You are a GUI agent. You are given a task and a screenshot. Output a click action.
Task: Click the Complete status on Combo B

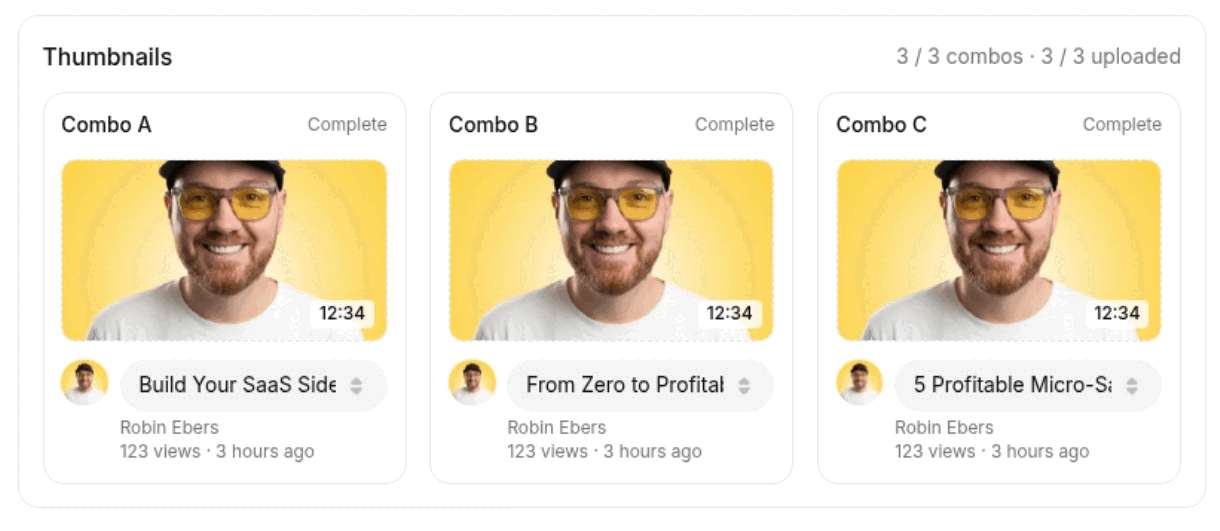click(735, 125)
